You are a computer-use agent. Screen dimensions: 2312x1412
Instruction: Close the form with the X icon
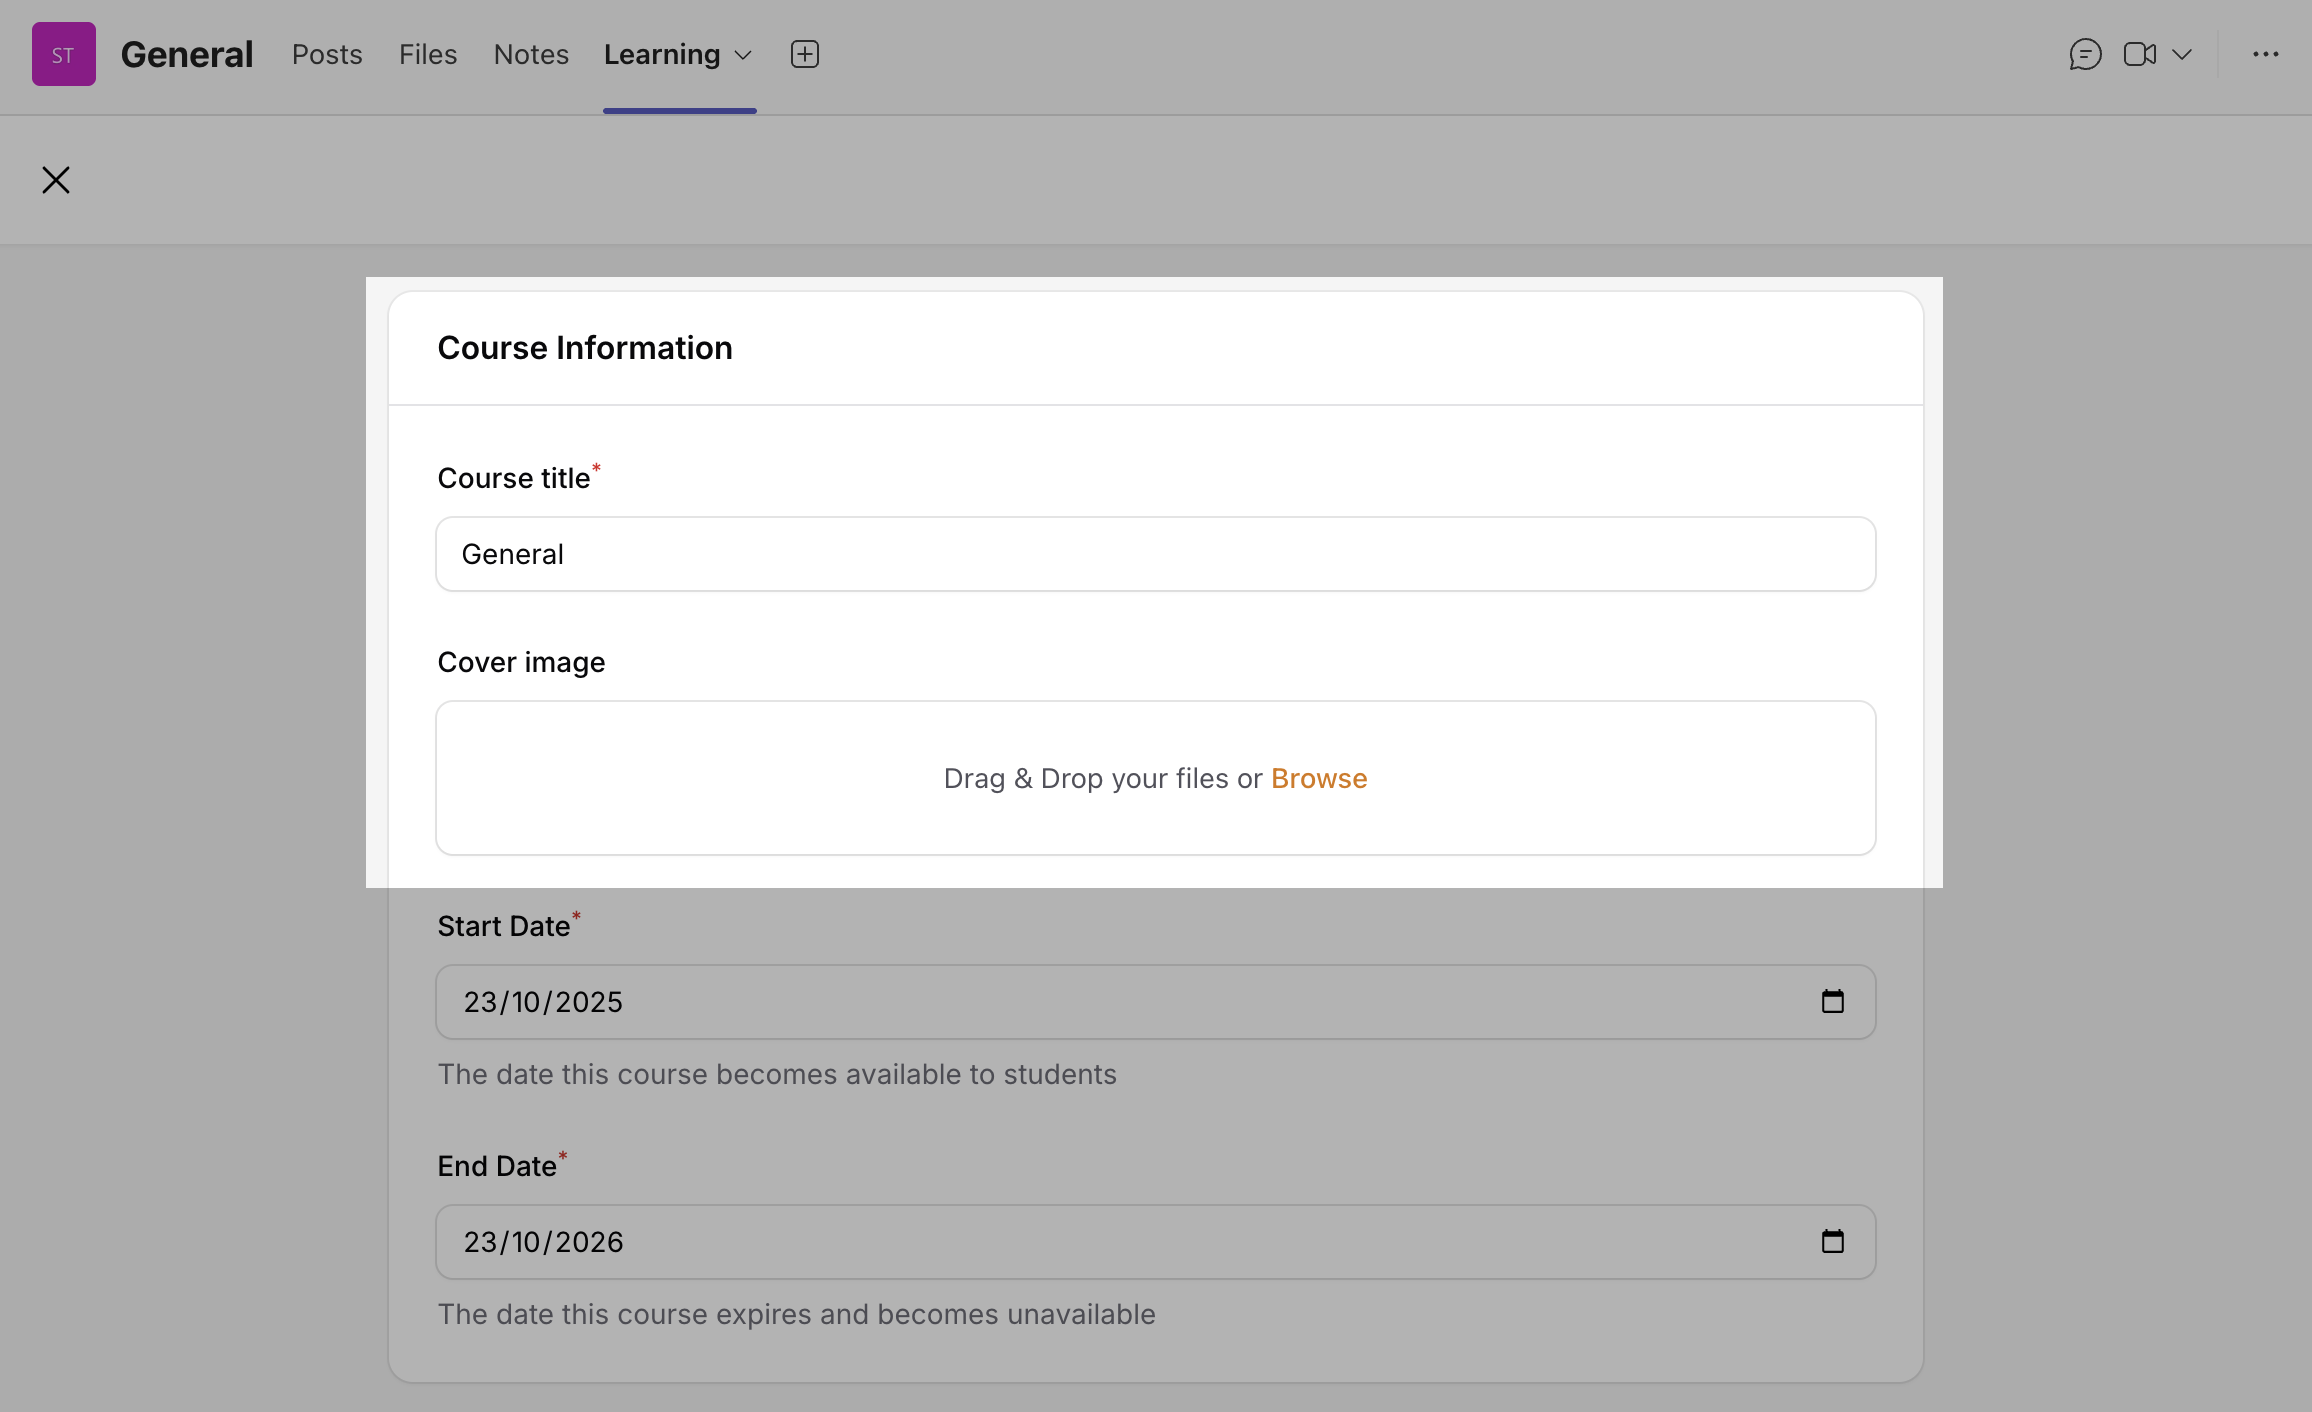pyautogui.click(x=56, y=180)
